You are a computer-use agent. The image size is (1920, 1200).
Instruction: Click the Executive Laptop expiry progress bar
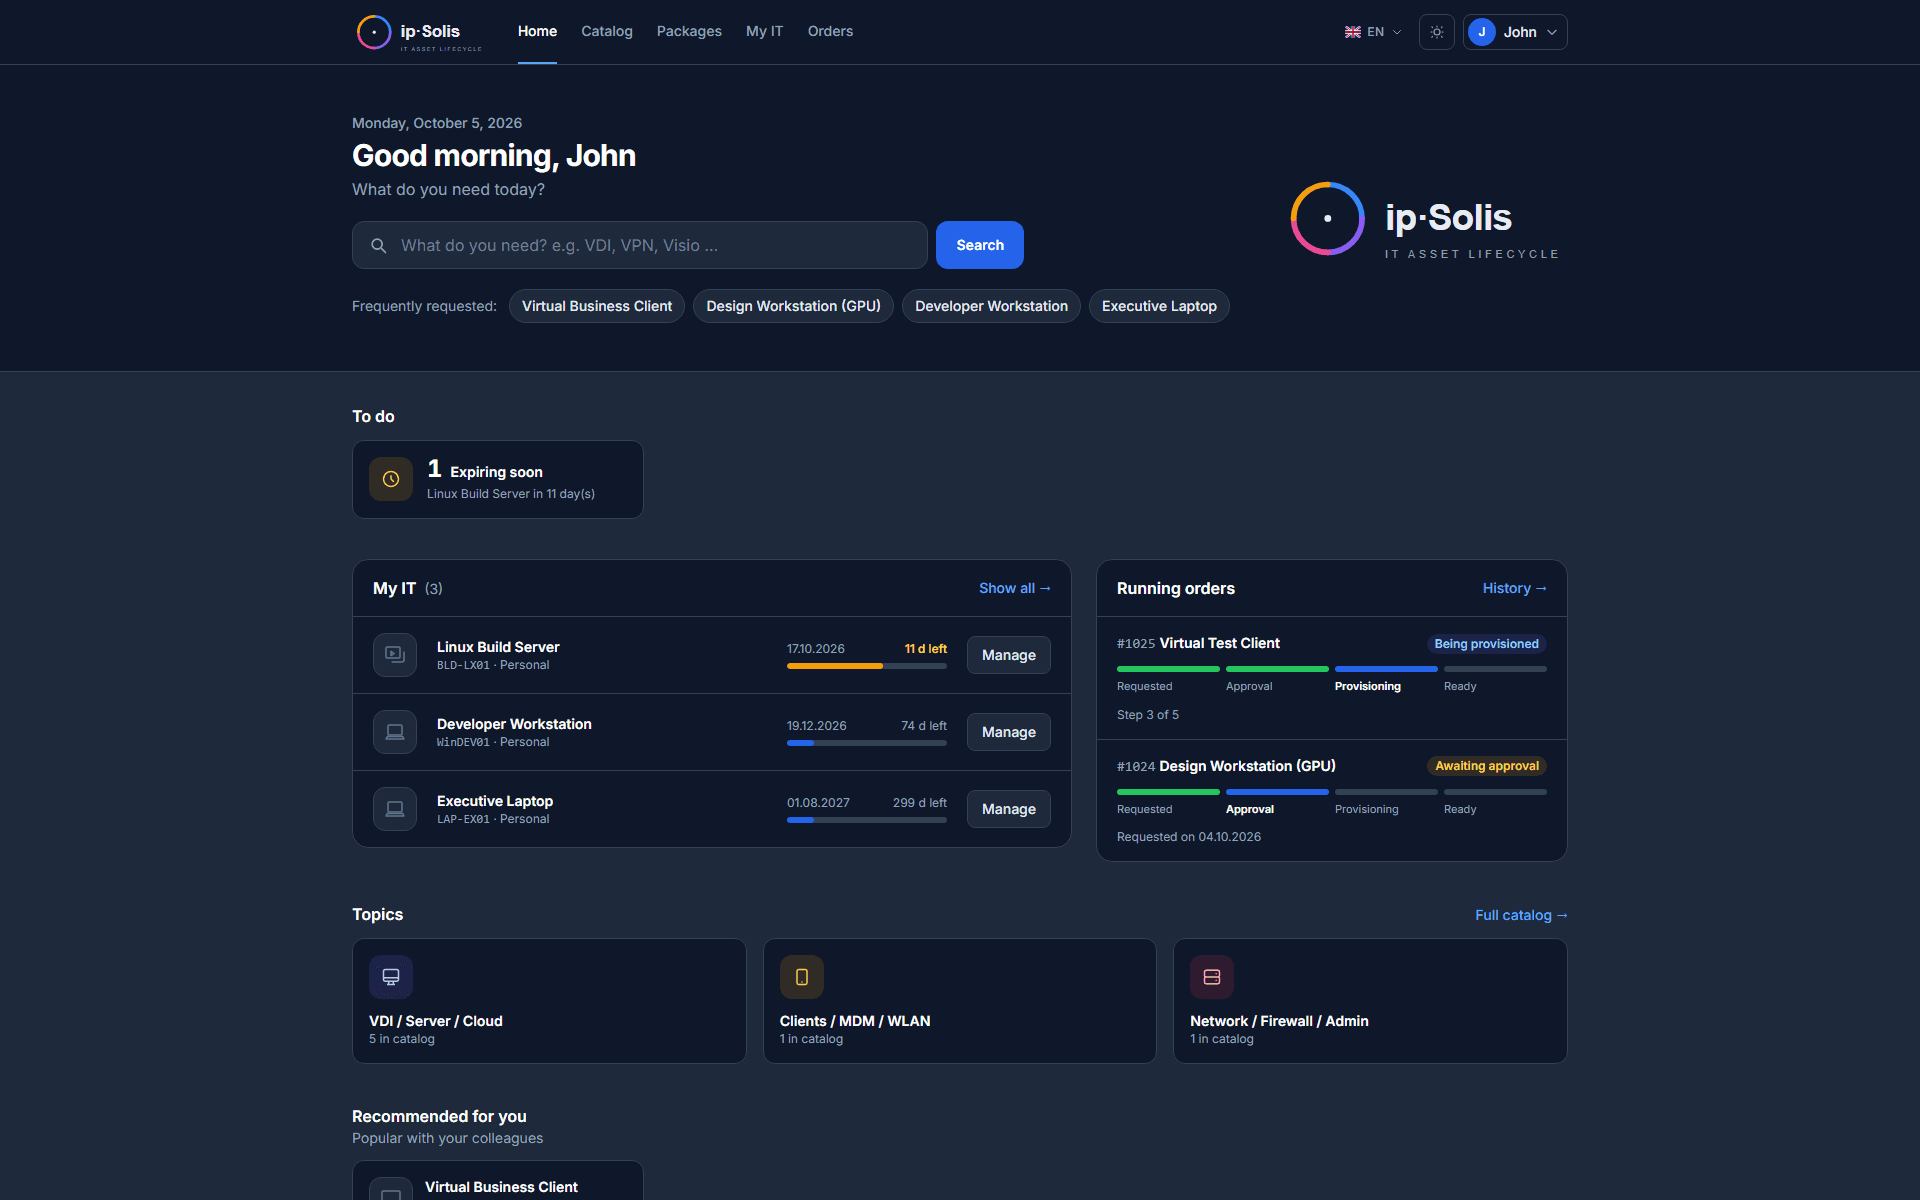867,820
